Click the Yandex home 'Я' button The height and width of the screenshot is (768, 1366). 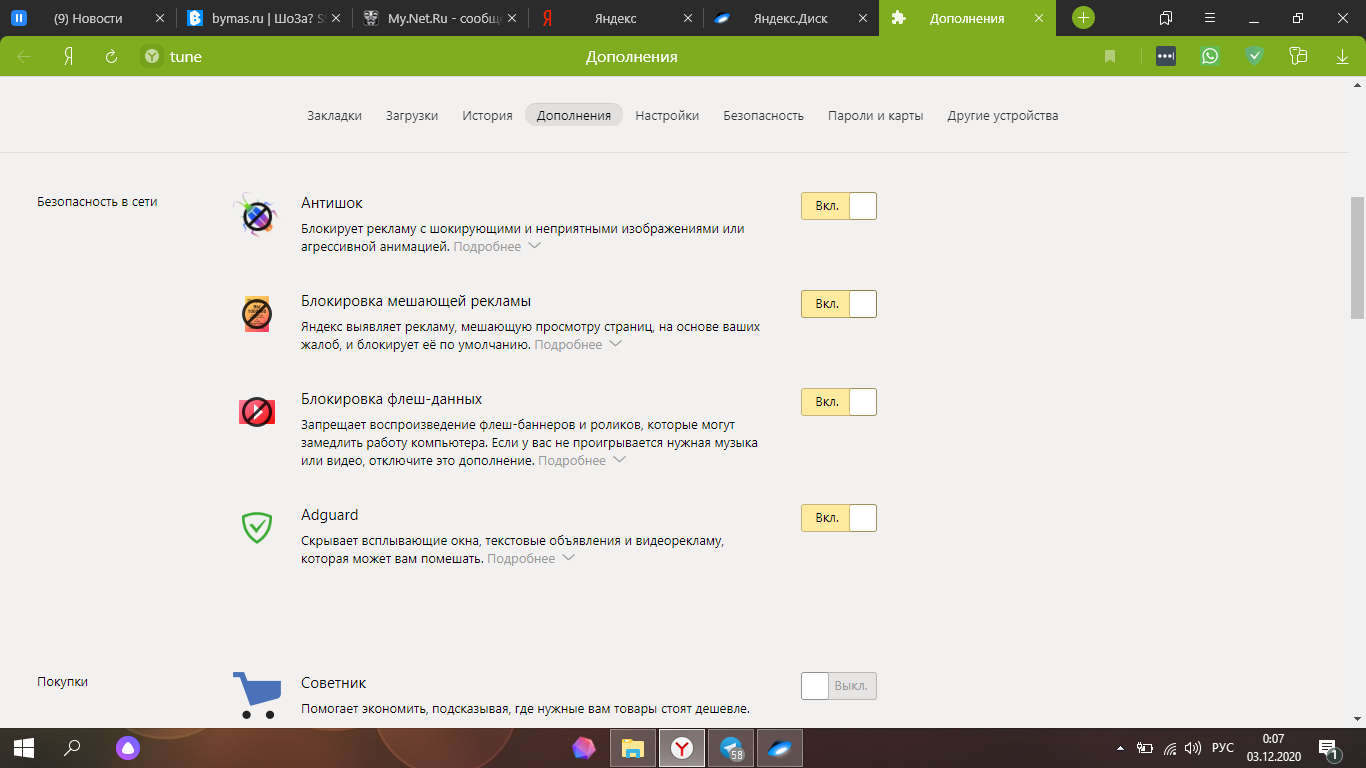point(68,57)
